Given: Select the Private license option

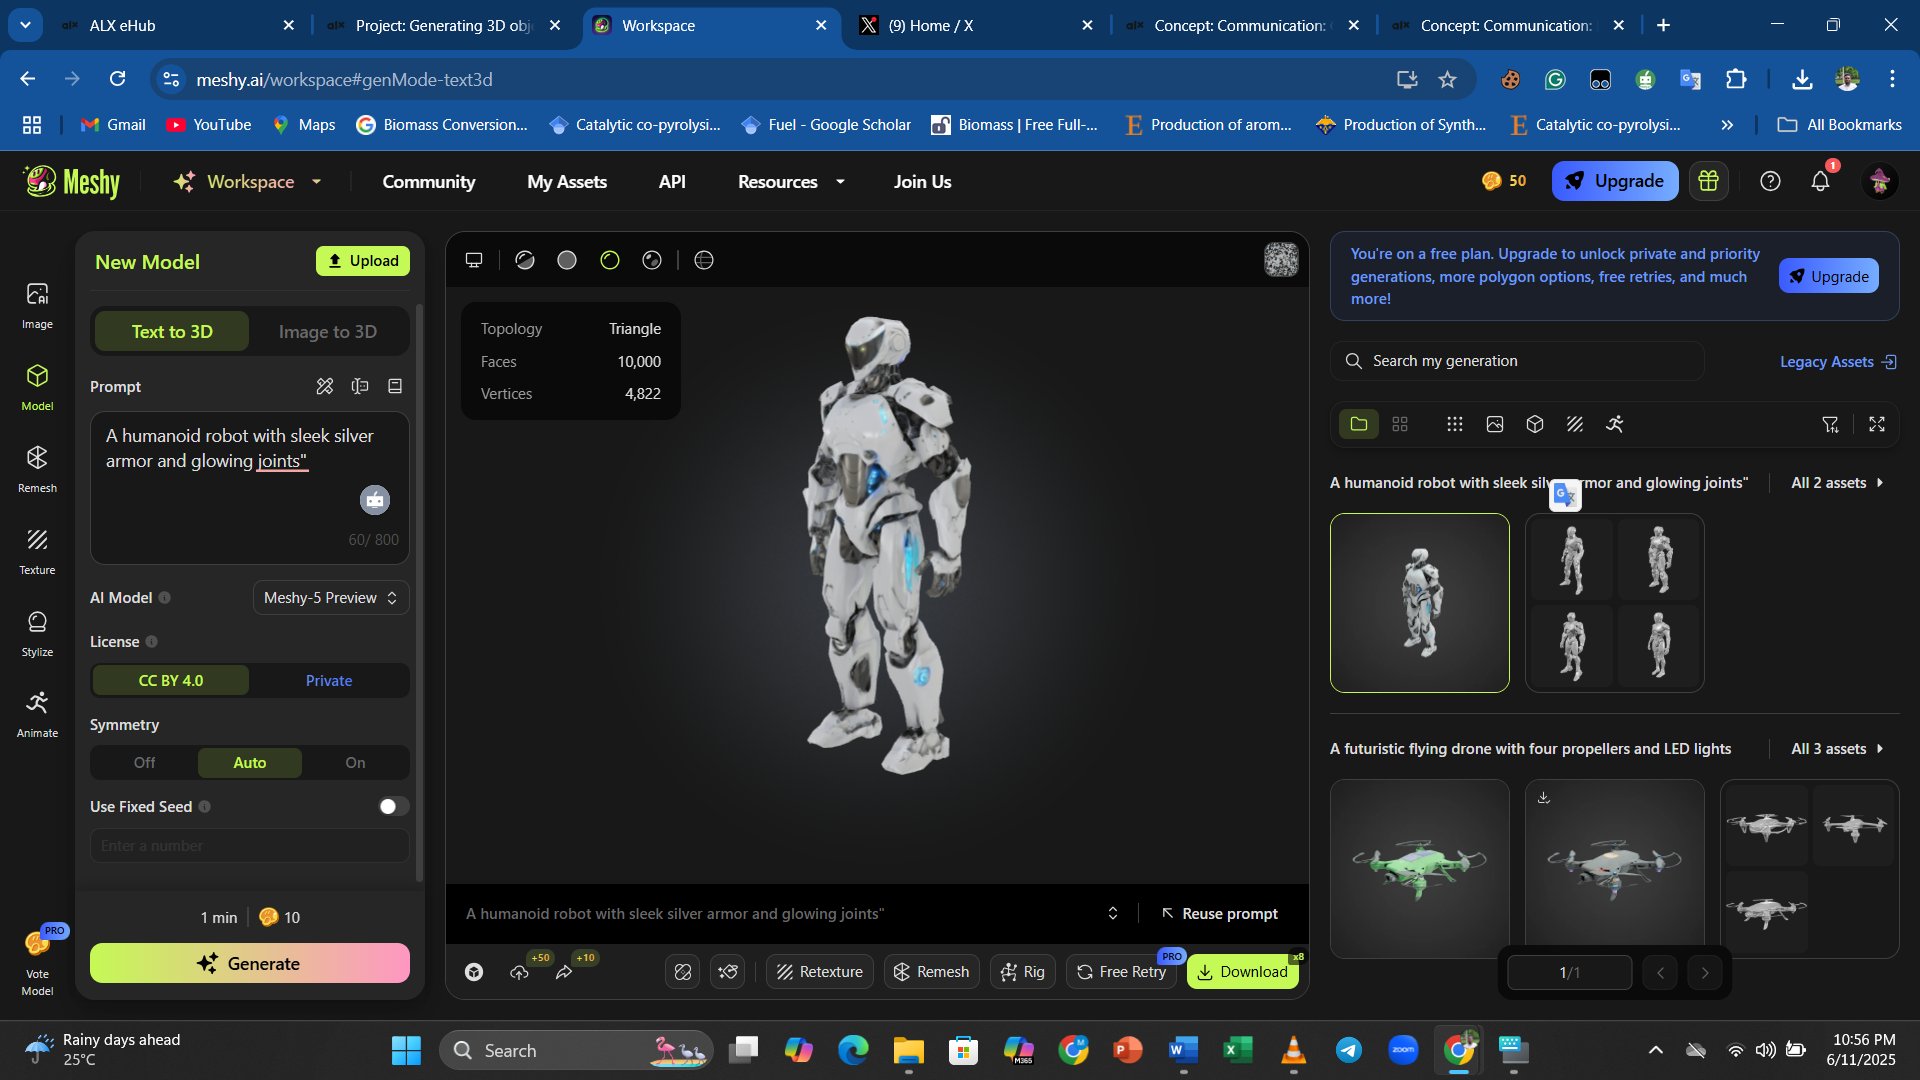Looking at the screenshot, I should (x=329, y=681).
